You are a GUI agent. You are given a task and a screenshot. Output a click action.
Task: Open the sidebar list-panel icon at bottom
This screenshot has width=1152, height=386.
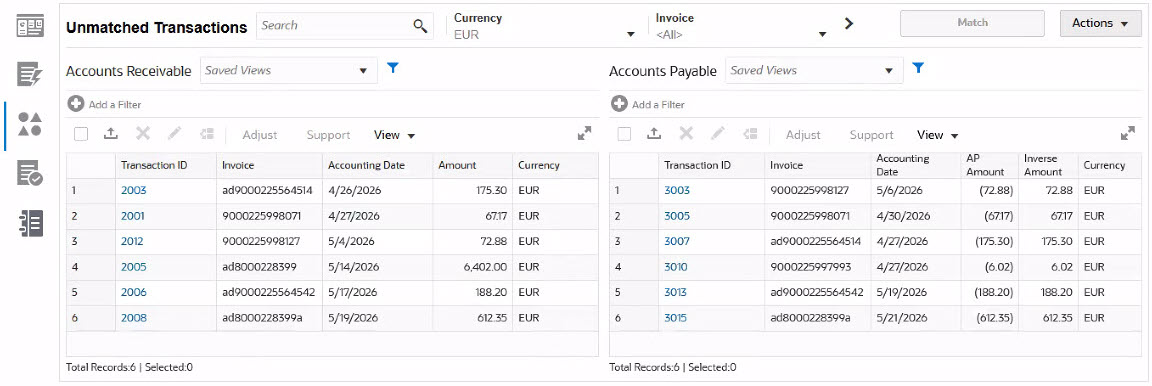click(x=30, y=223)
